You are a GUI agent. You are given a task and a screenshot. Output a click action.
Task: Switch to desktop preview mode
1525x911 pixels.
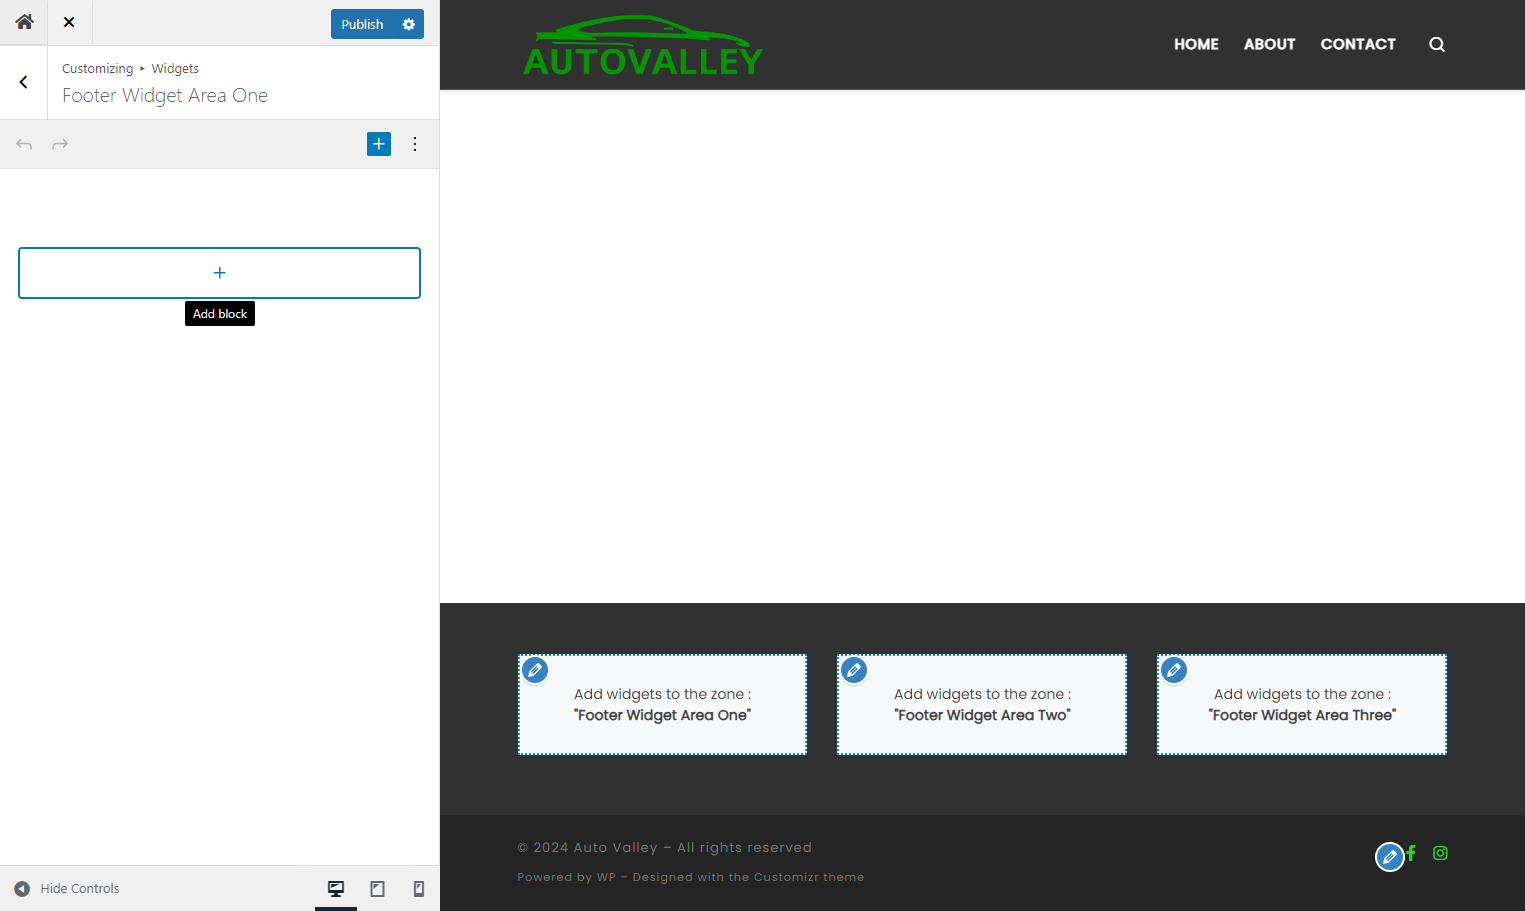coord(336,888)
